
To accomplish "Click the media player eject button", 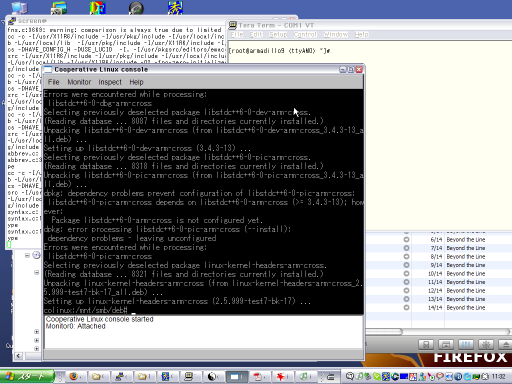I will 505,345.
